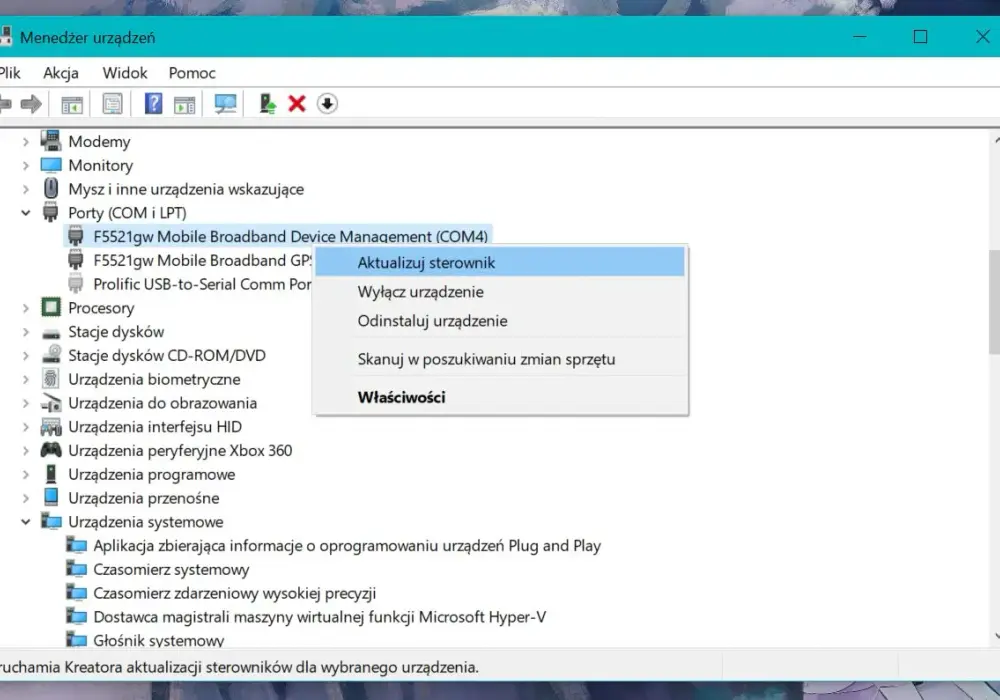Viewport: 1000px width, 700px height.
Task: Click the blue question mark help icon
Action: point(153,103)
